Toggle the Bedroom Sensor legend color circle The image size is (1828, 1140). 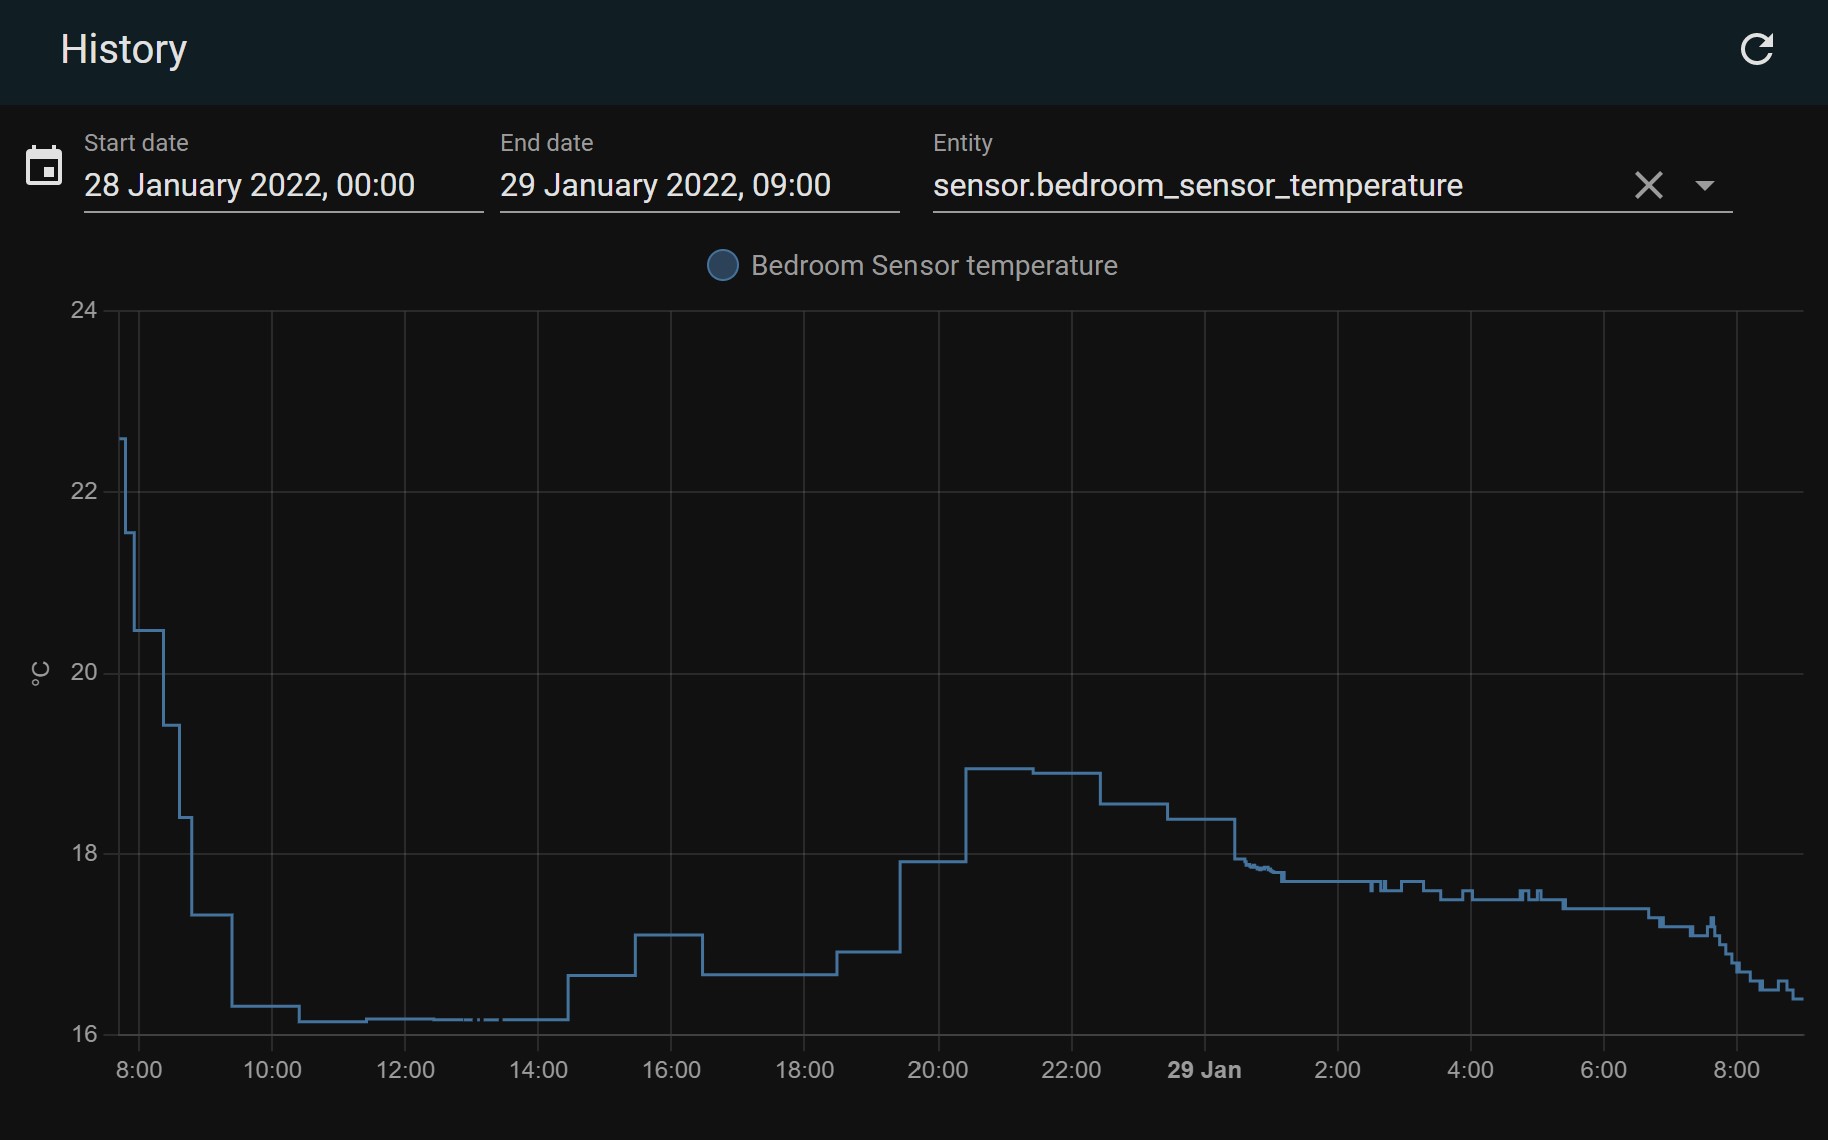pos(722,265)
